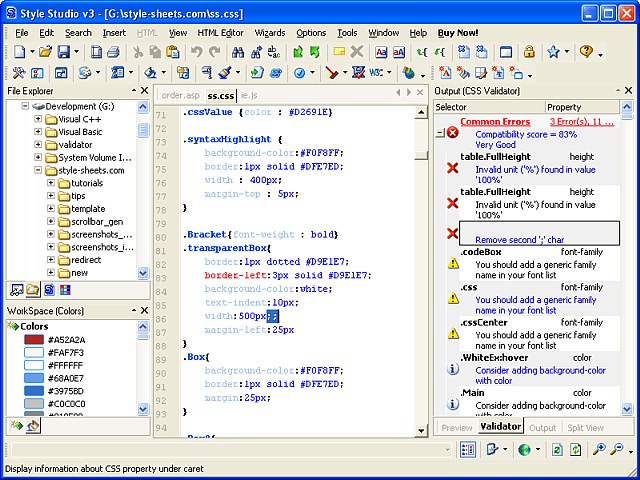Click the Replace text icon
The height and width of the screenshot is (480, 640).
274,52
